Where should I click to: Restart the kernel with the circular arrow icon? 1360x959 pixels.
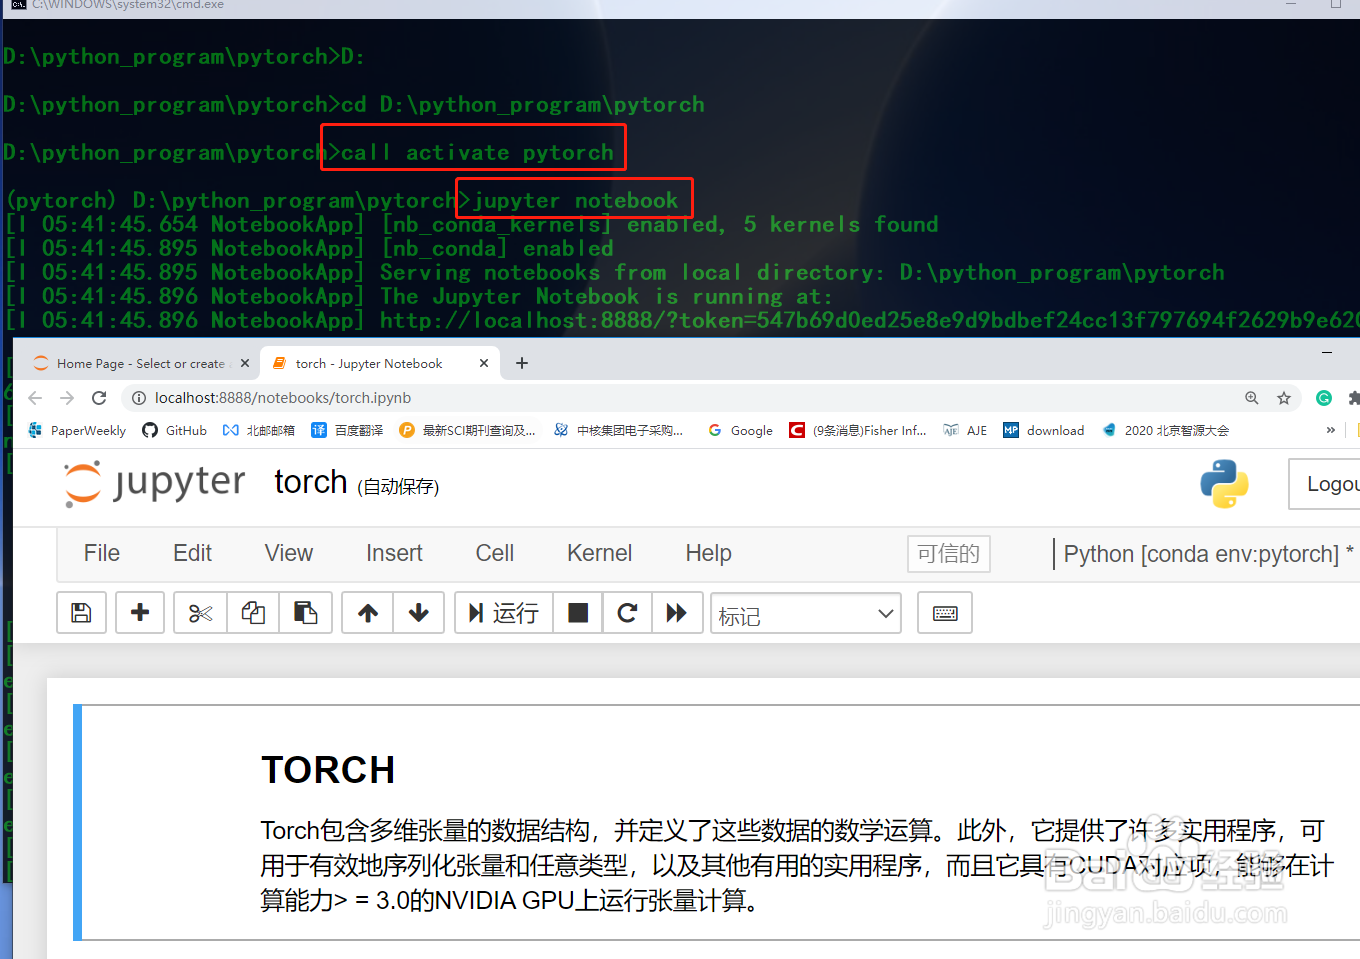(x=627, y=613)
